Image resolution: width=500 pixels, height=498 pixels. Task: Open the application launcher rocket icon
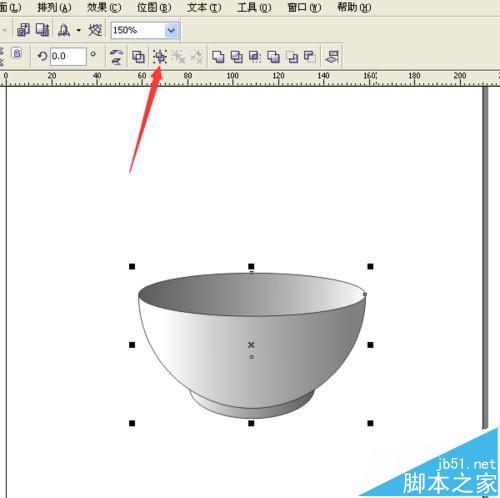click(x=64, y=30)
